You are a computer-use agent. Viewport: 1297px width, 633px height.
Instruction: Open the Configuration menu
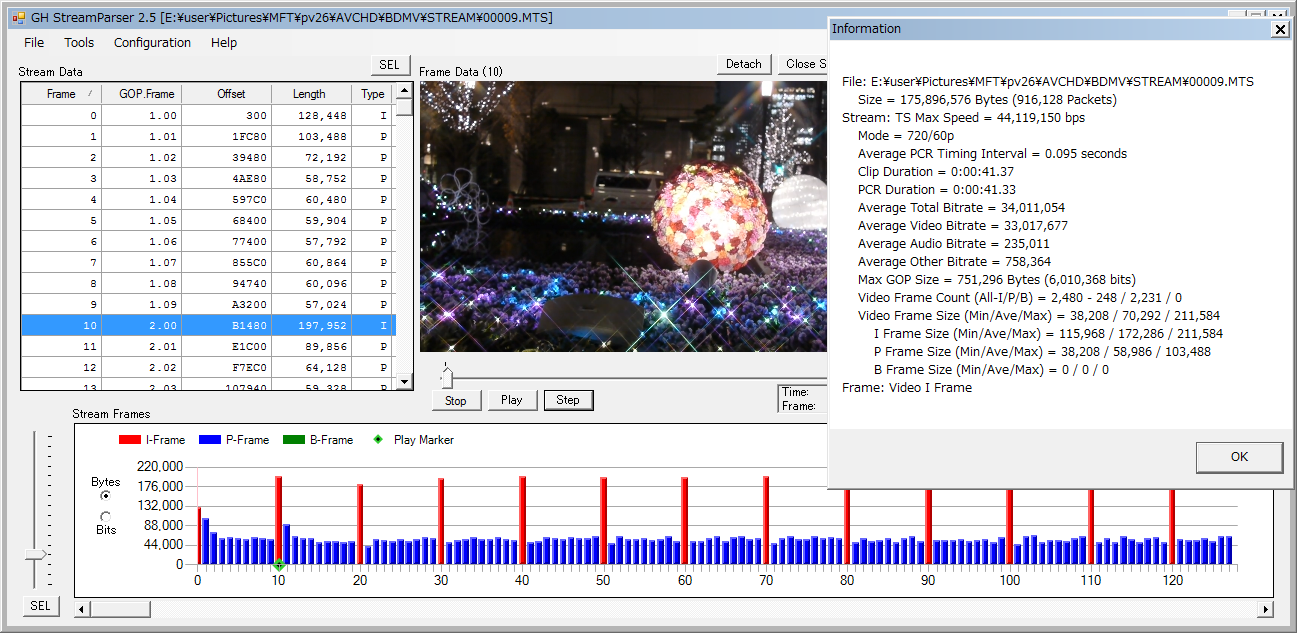(152, 43)
